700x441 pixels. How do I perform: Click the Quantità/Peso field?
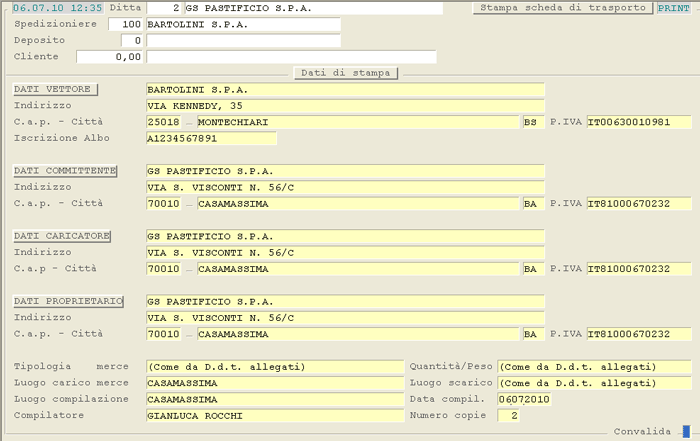pyautogui.click(x=594, y=367)
